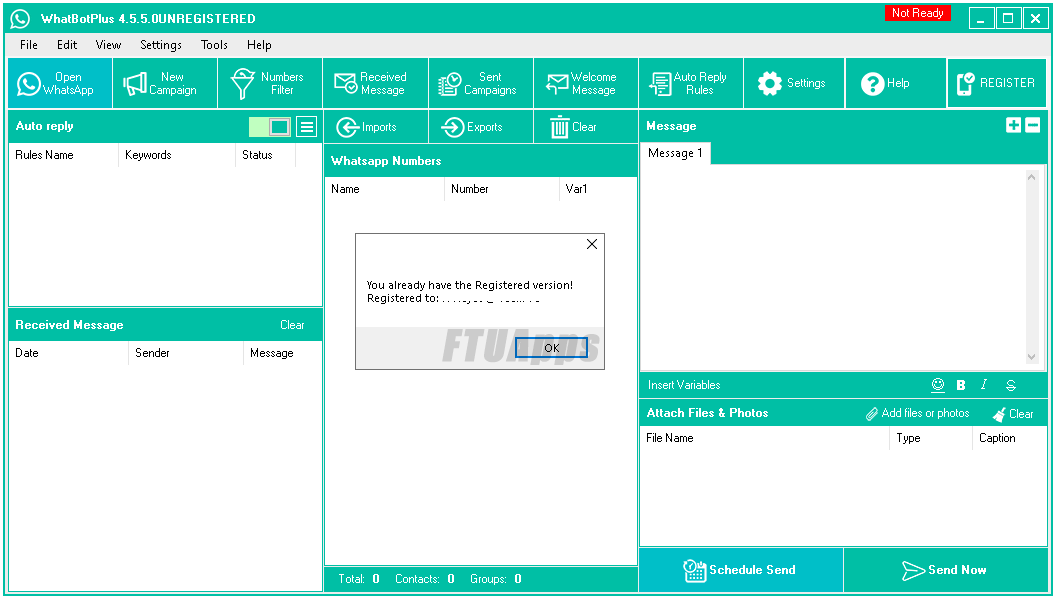Open the Tools menu
Screen dimensions: 1056x599
coord(214,45)
